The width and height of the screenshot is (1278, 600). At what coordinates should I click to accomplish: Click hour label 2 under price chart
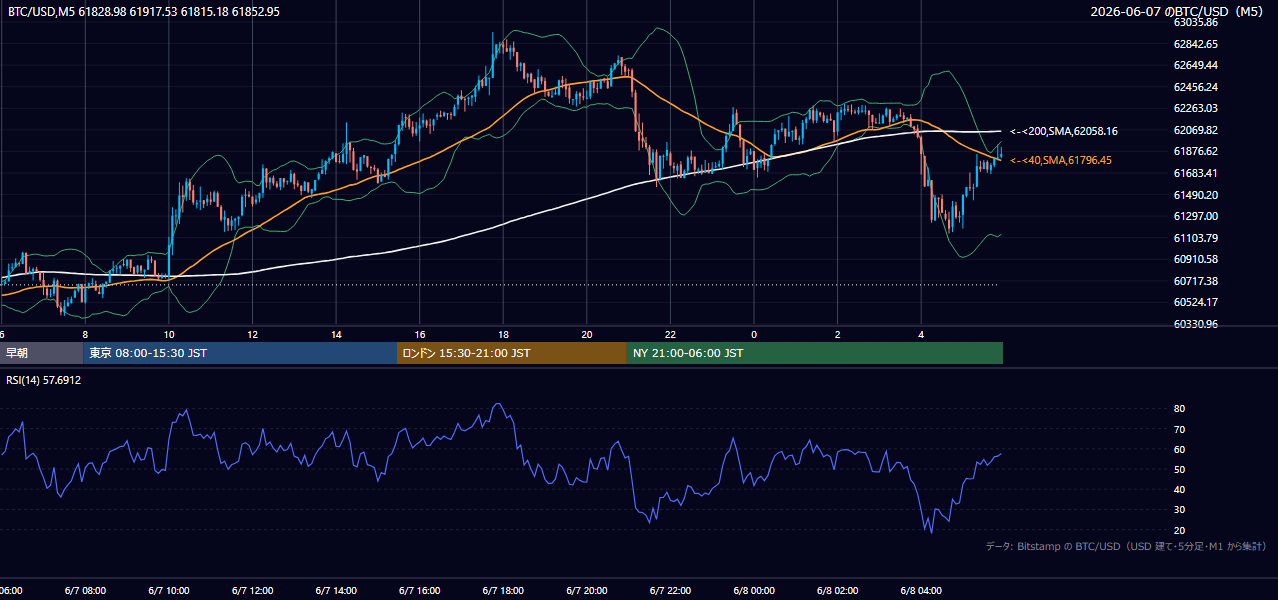point(838,335)
